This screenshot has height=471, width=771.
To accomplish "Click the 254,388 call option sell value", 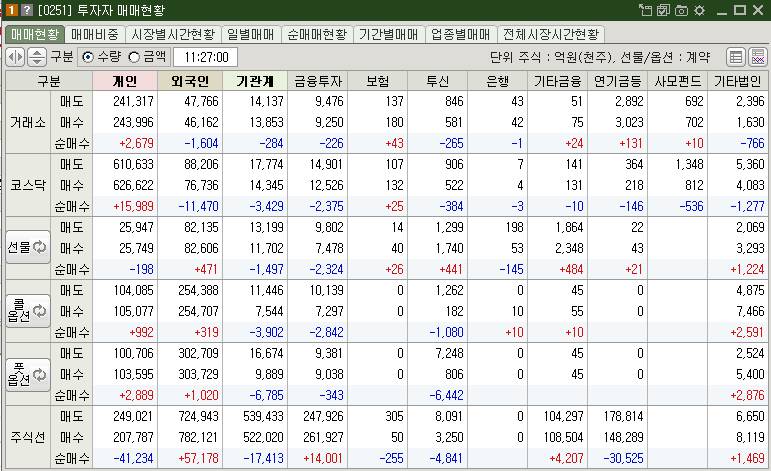I will pos(198,291).
